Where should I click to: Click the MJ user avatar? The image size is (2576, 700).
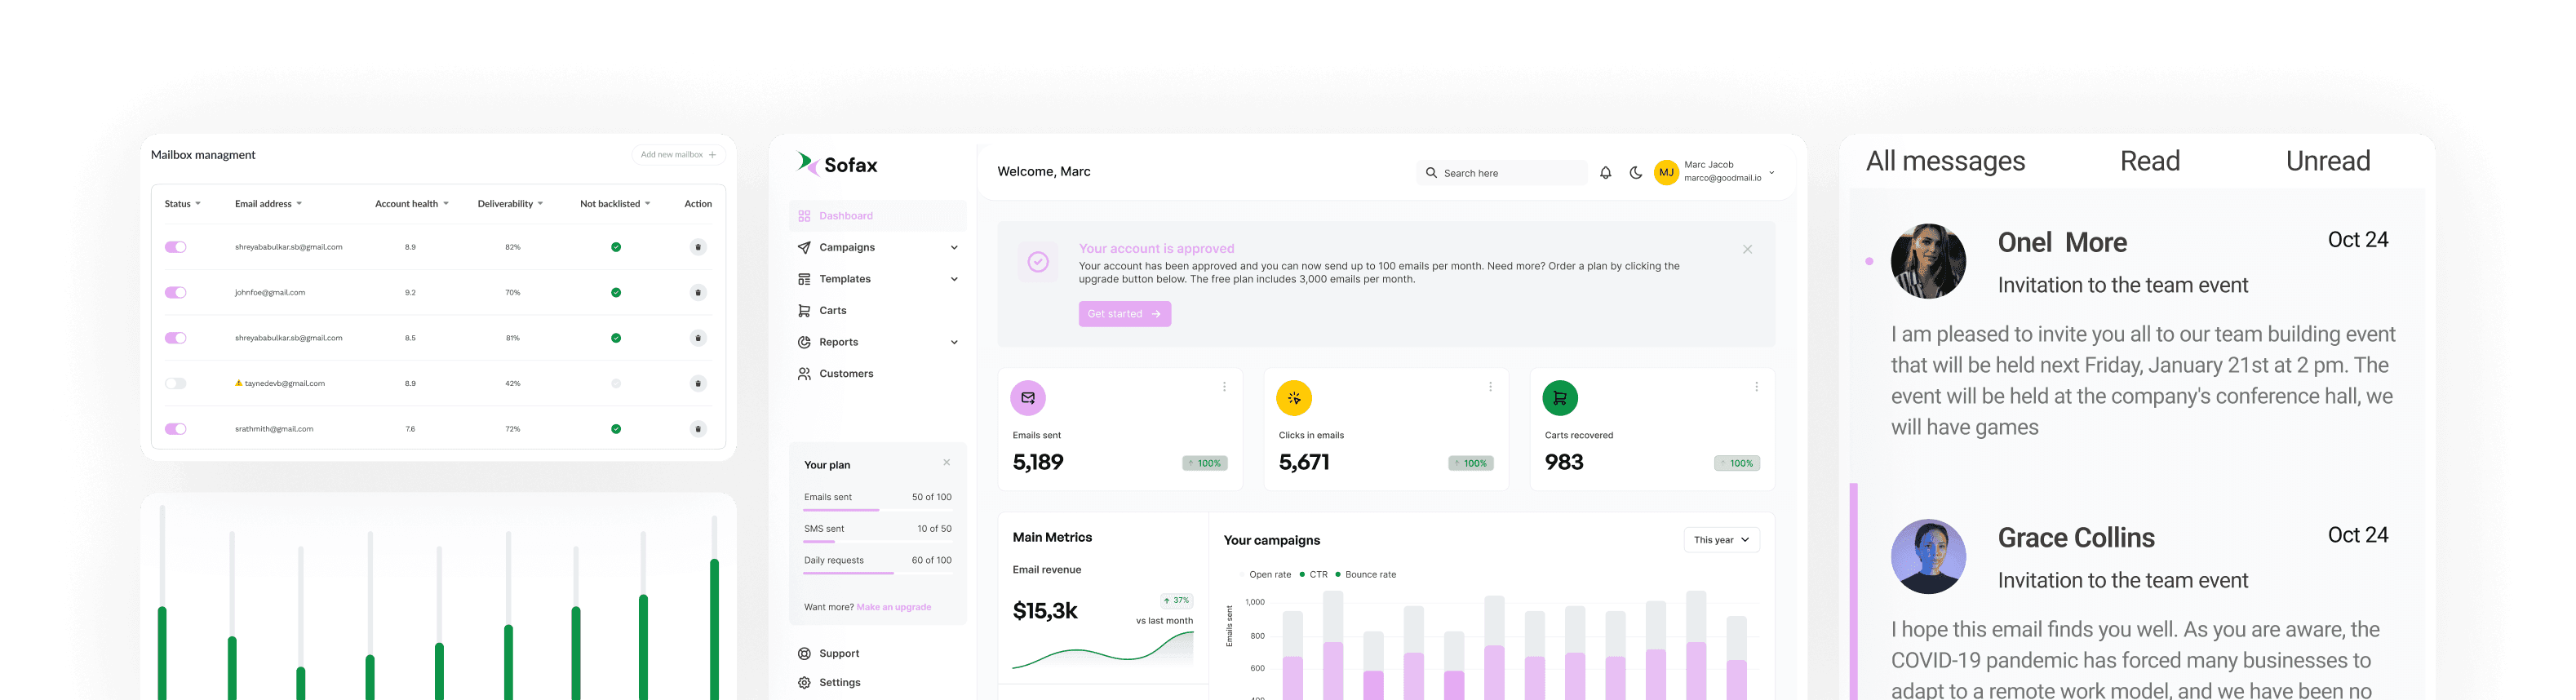1666,173
